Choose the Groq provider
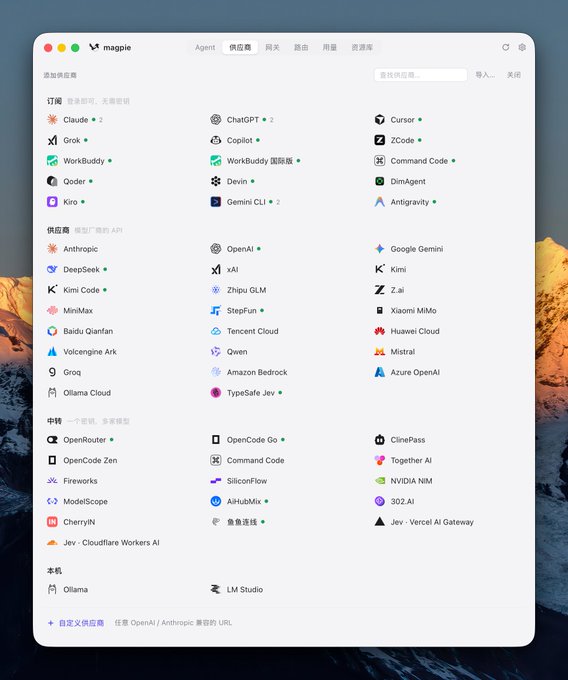The image size is (568, 680). 64,372
